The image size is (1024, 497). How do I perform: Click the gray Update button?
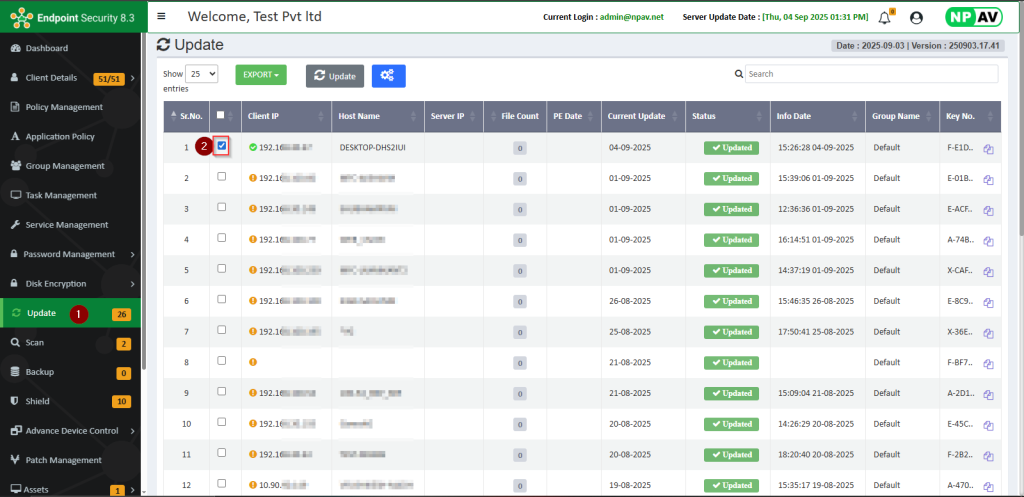coord(334,76)
